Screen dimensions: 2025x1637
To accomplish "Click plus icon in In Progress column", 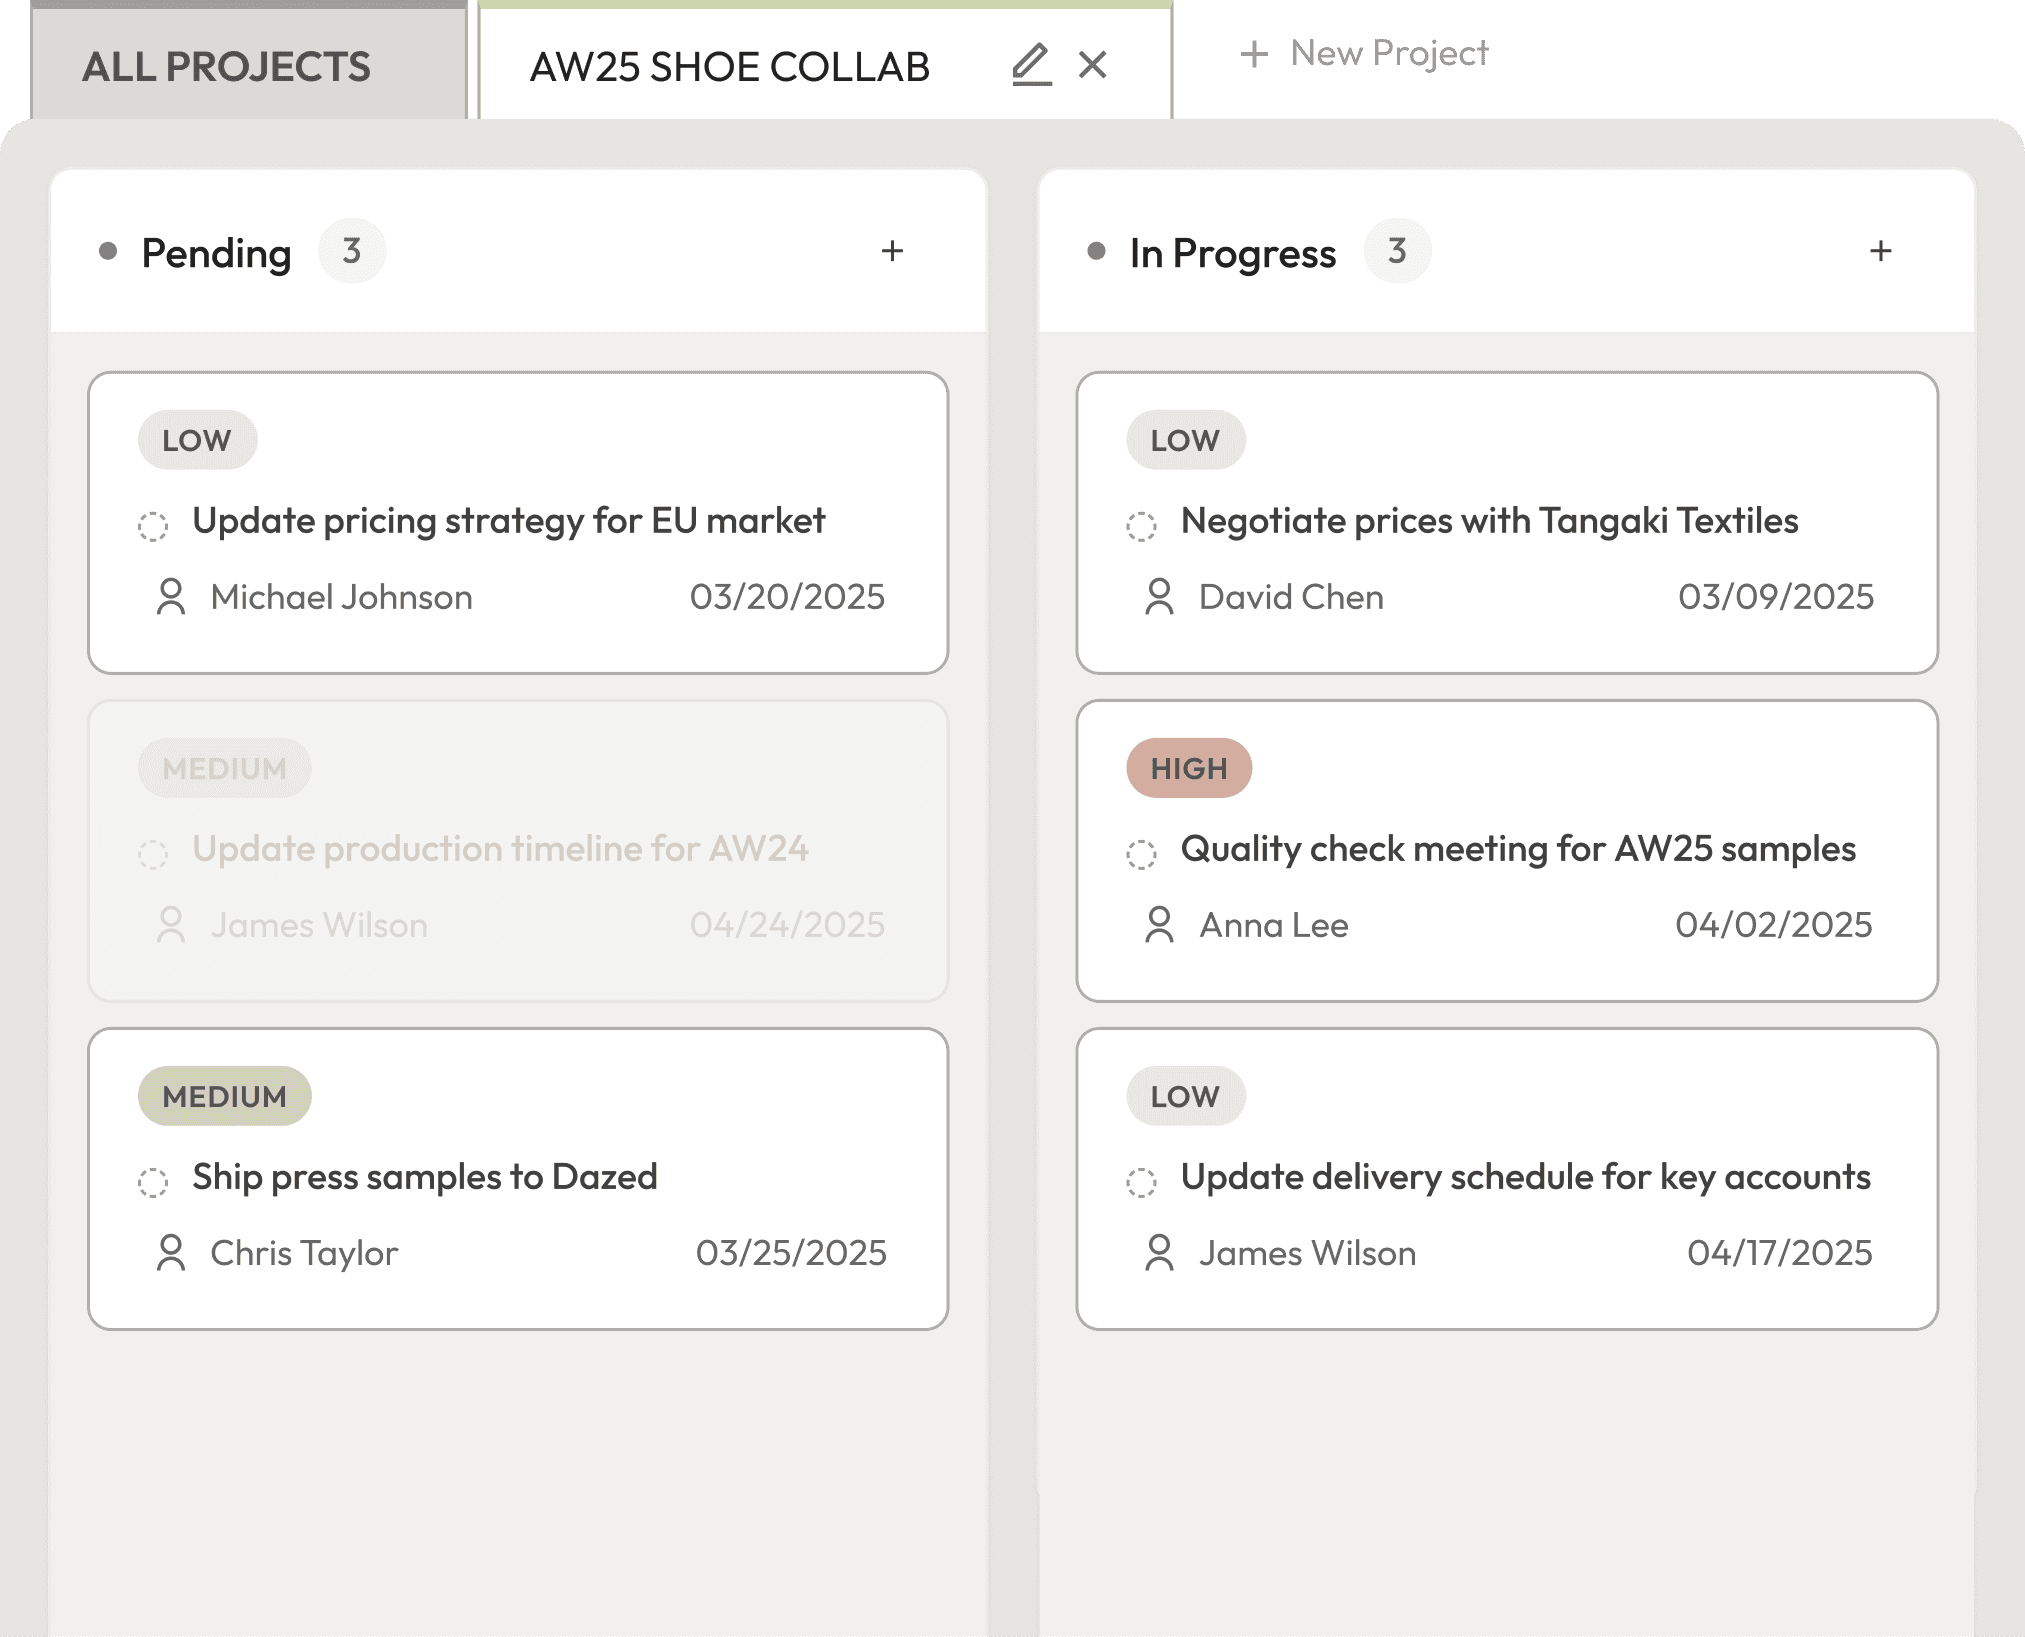I will click(1880, 251).
